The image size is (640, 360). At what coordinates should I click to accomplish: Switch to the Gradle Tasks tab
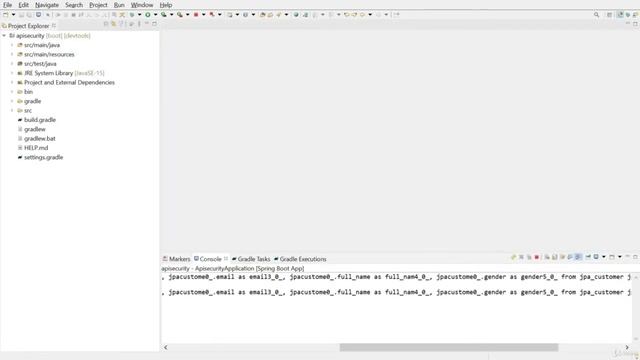251,259
